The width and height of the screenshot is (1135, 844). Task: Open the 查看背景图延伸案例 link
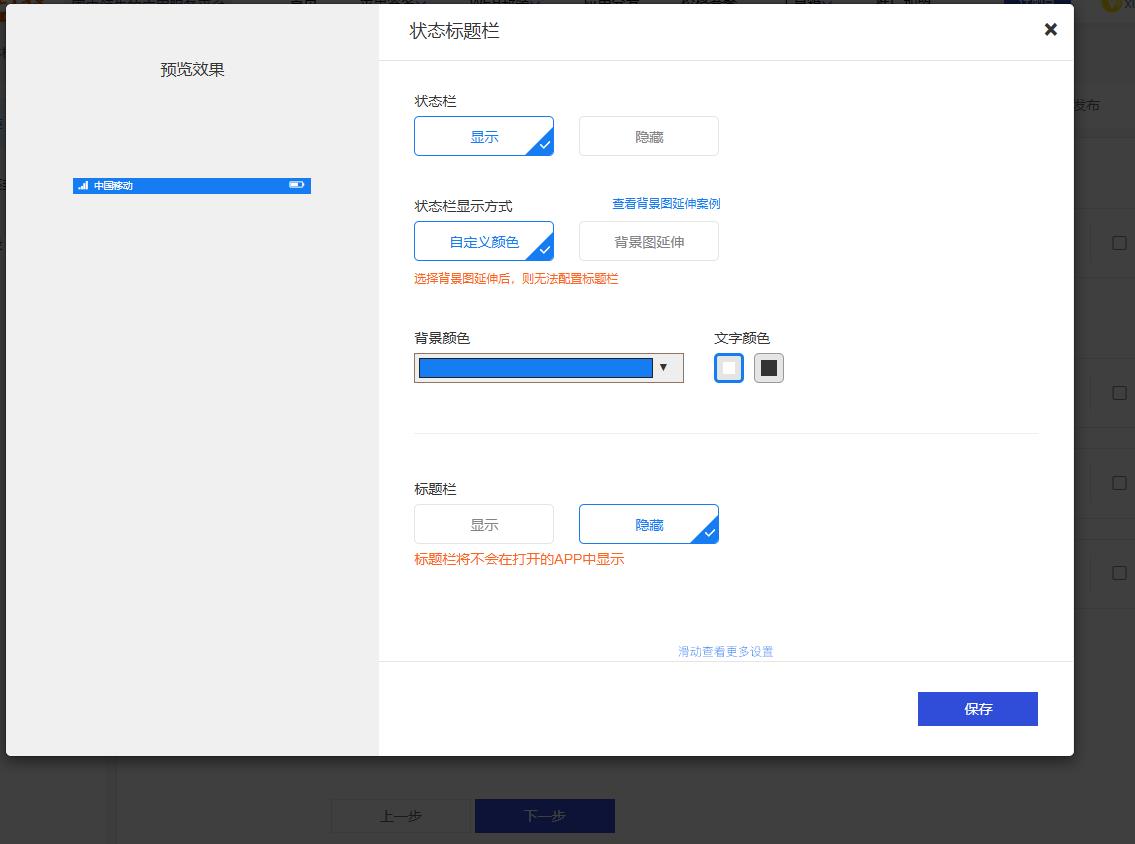666,204
